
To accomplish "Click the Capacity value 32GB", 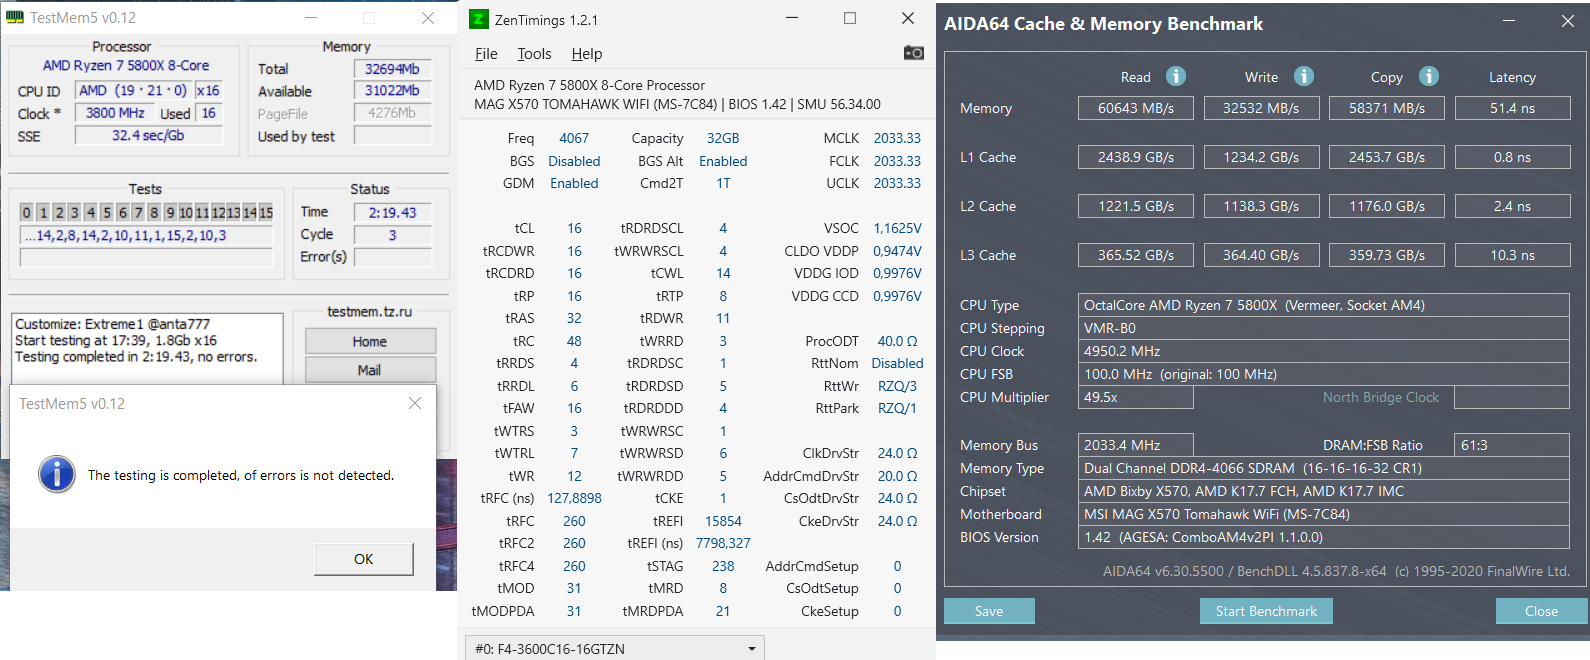I will click(723, 138).
